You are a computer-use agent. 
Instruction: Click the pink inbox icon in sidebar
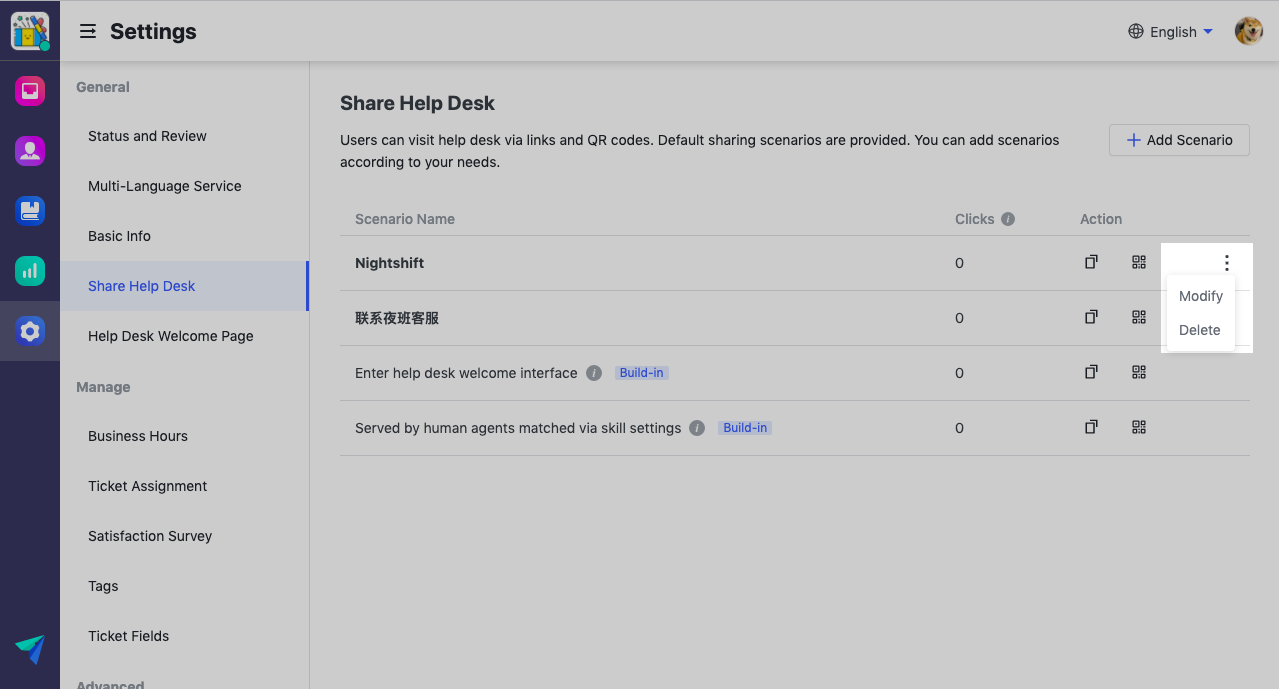30,92
